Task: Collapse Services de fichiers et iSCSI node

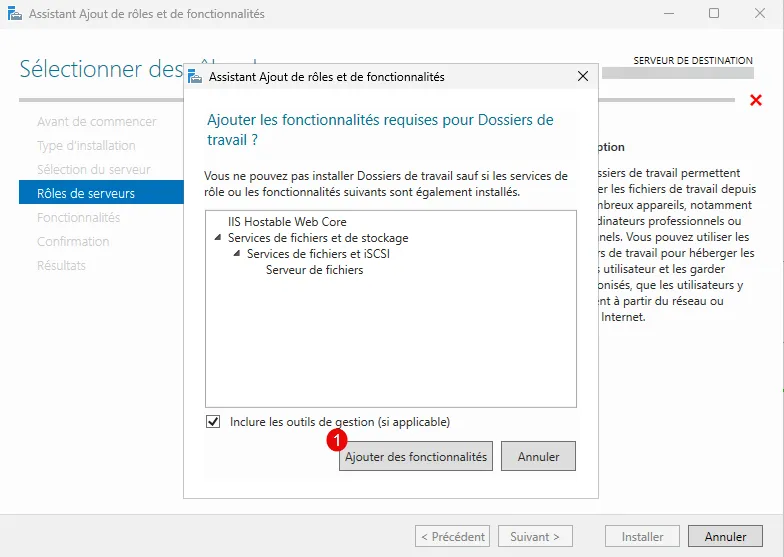Action: click(237, 254)
